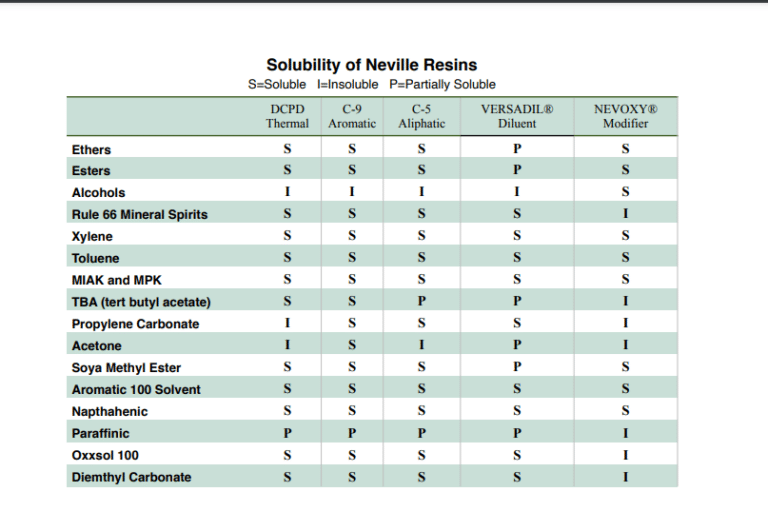Select the 'Napthahenic' row label
This screenshot has height=531, width=768.
pos(110,411)
